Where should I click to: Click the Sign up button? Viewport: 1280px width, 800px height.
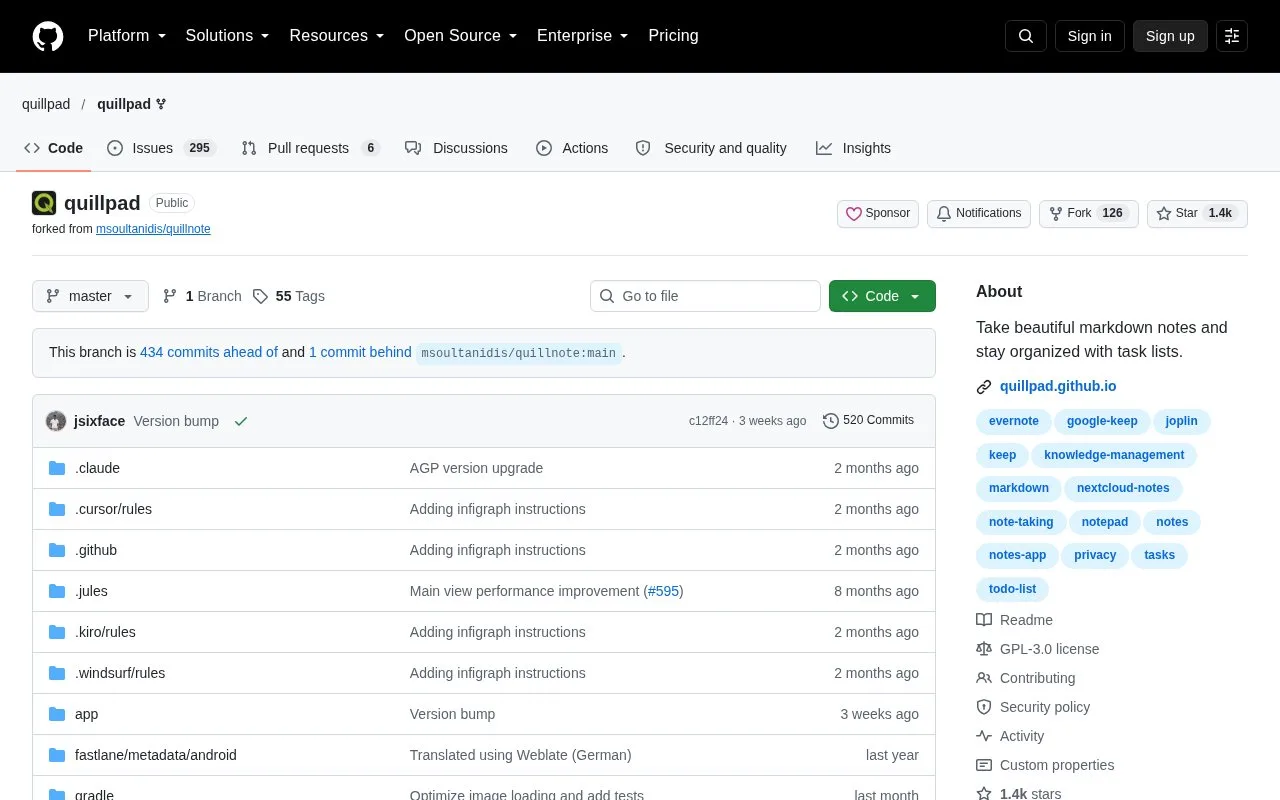pyautogui.click(x=1170, y=36)
